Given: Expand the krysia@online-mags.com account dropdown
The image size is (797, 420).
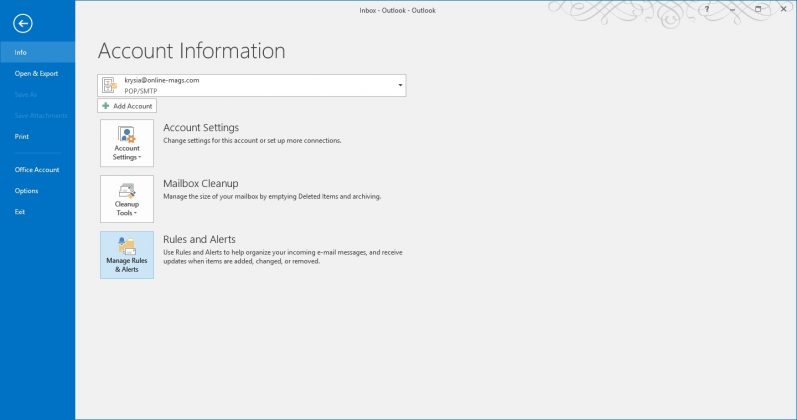Looking at the screenshot, I should (400, 85).
